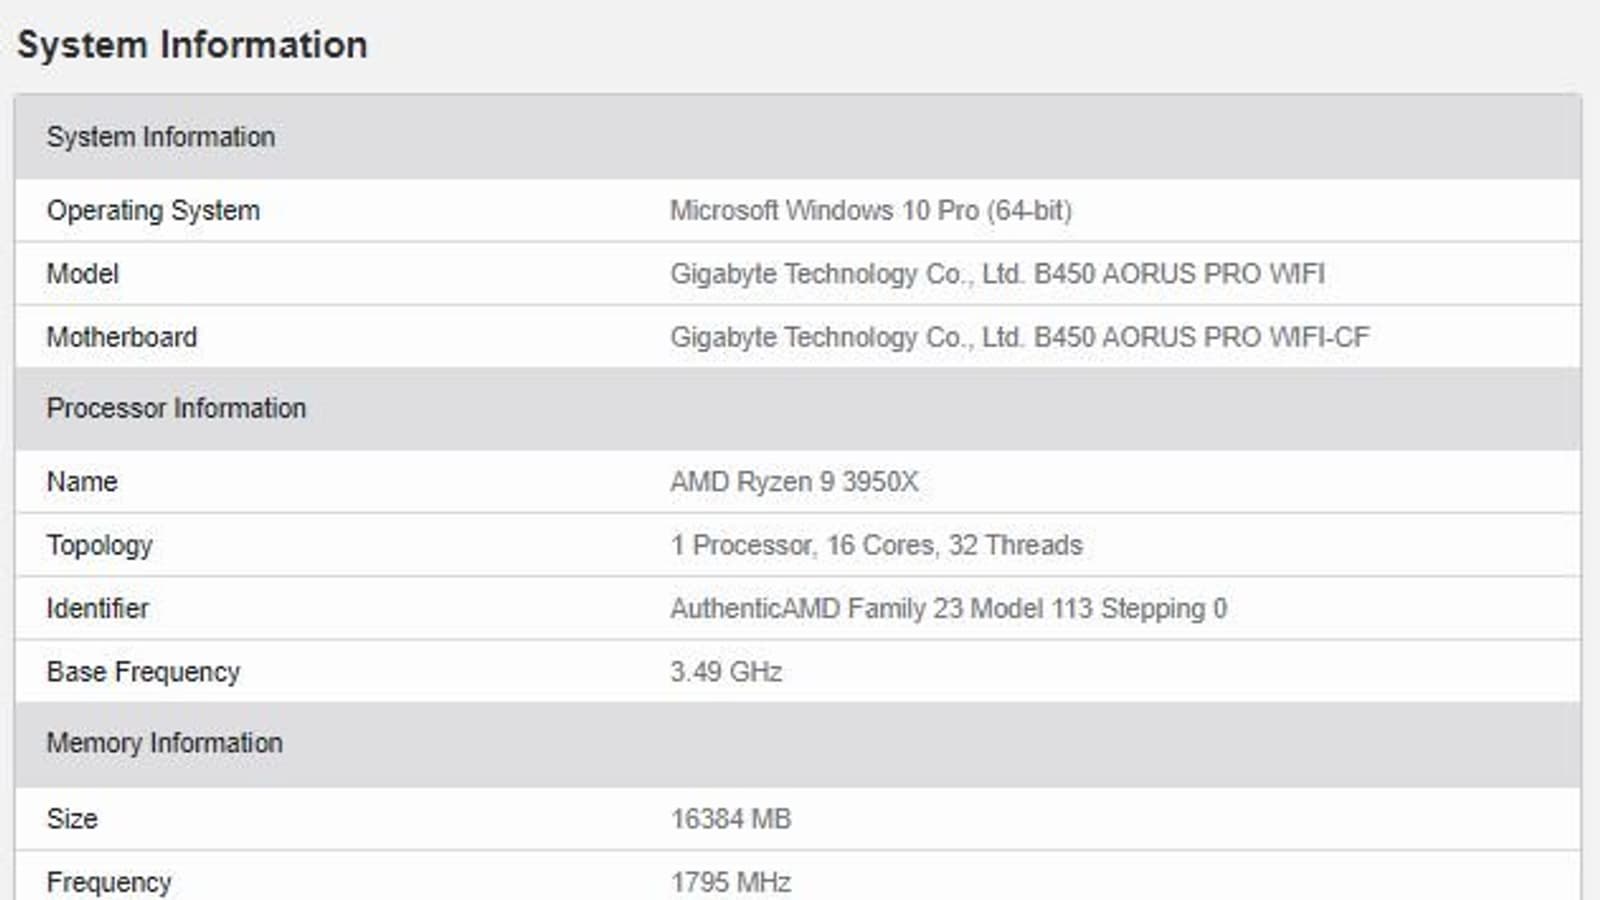
Task: Click the processor Name row label
Action: tap(82, 482)
